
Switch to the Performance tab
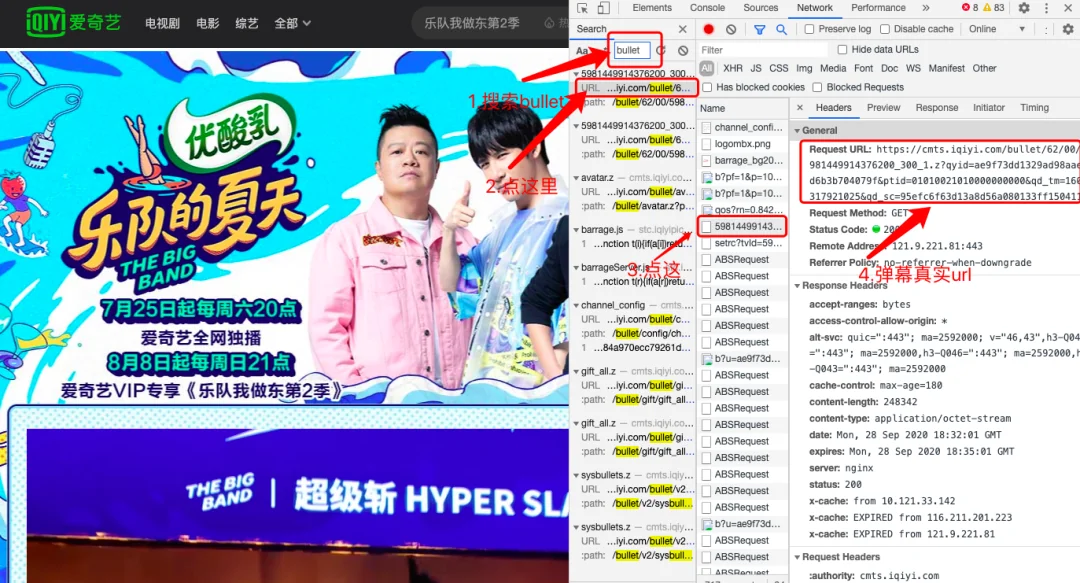[x=878, y=8]
